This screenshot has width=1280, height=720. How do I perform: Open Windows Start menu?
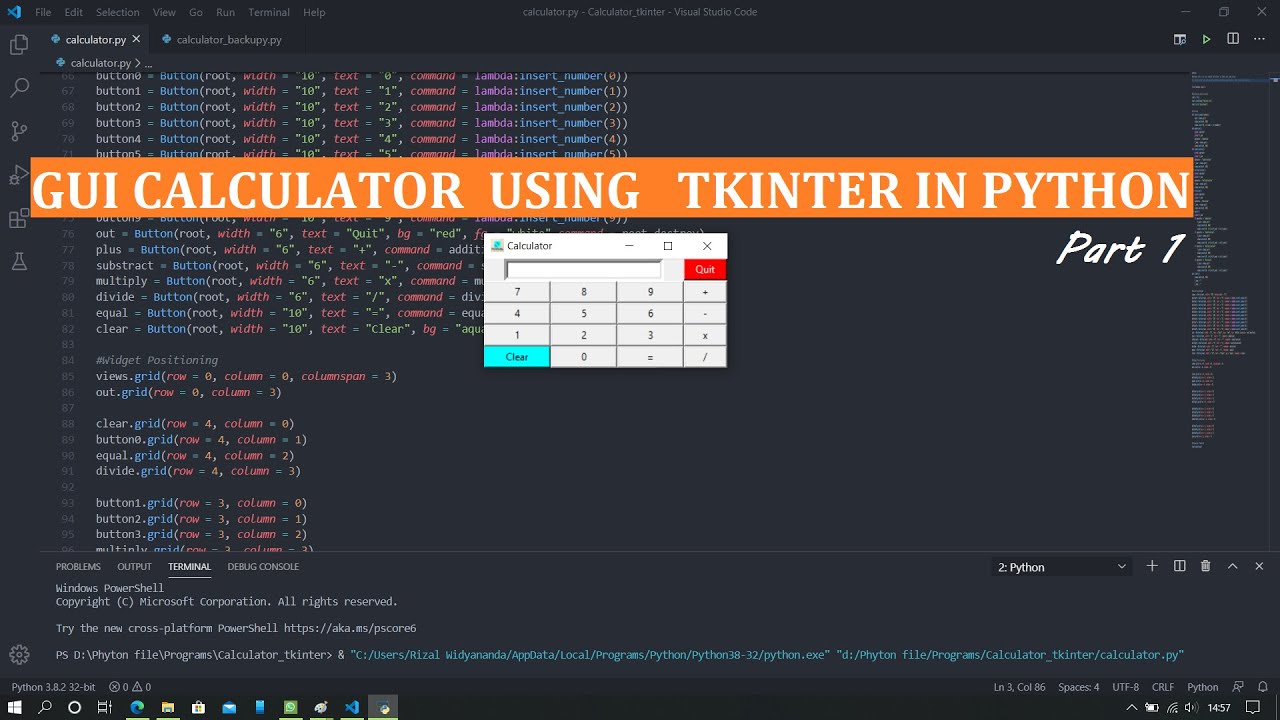click(x=15, y=707)
